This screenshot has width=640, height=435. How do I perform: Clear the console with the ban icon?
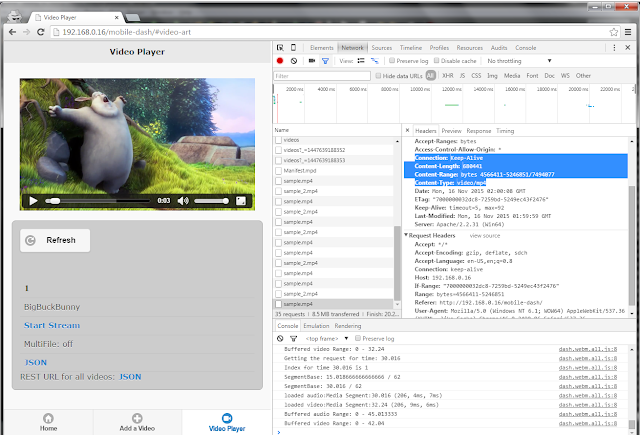point(280,338)
